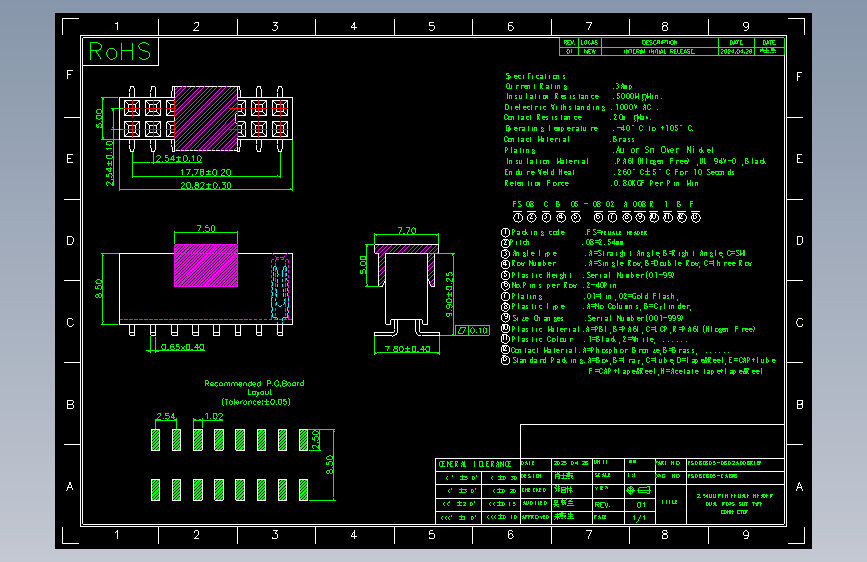Select the part number coding string
The image size is (867, 562).
603,204
